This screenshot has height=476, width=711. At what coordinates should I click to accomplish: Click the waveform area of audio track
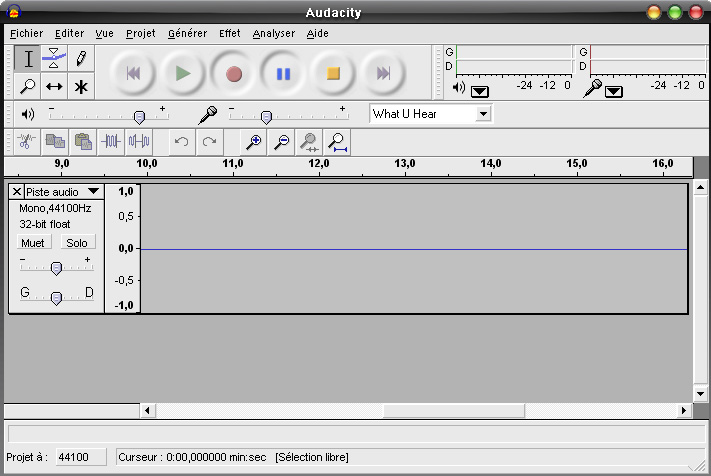414,248
